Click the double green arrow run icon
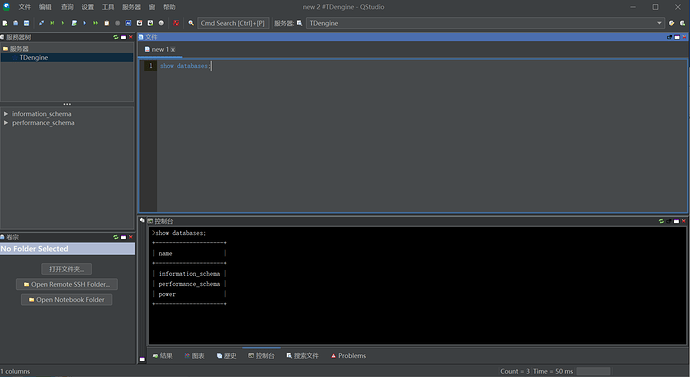 pyautogui.click(x=95, y=23)
